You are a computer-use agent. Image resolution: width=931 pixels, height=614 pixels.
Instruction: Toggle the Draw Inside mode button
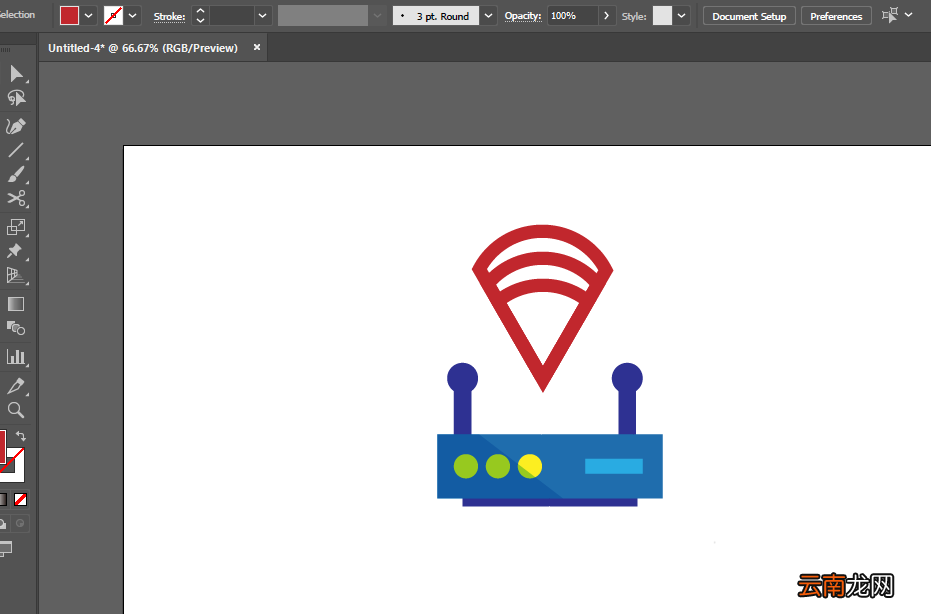[x=20, y=523]
